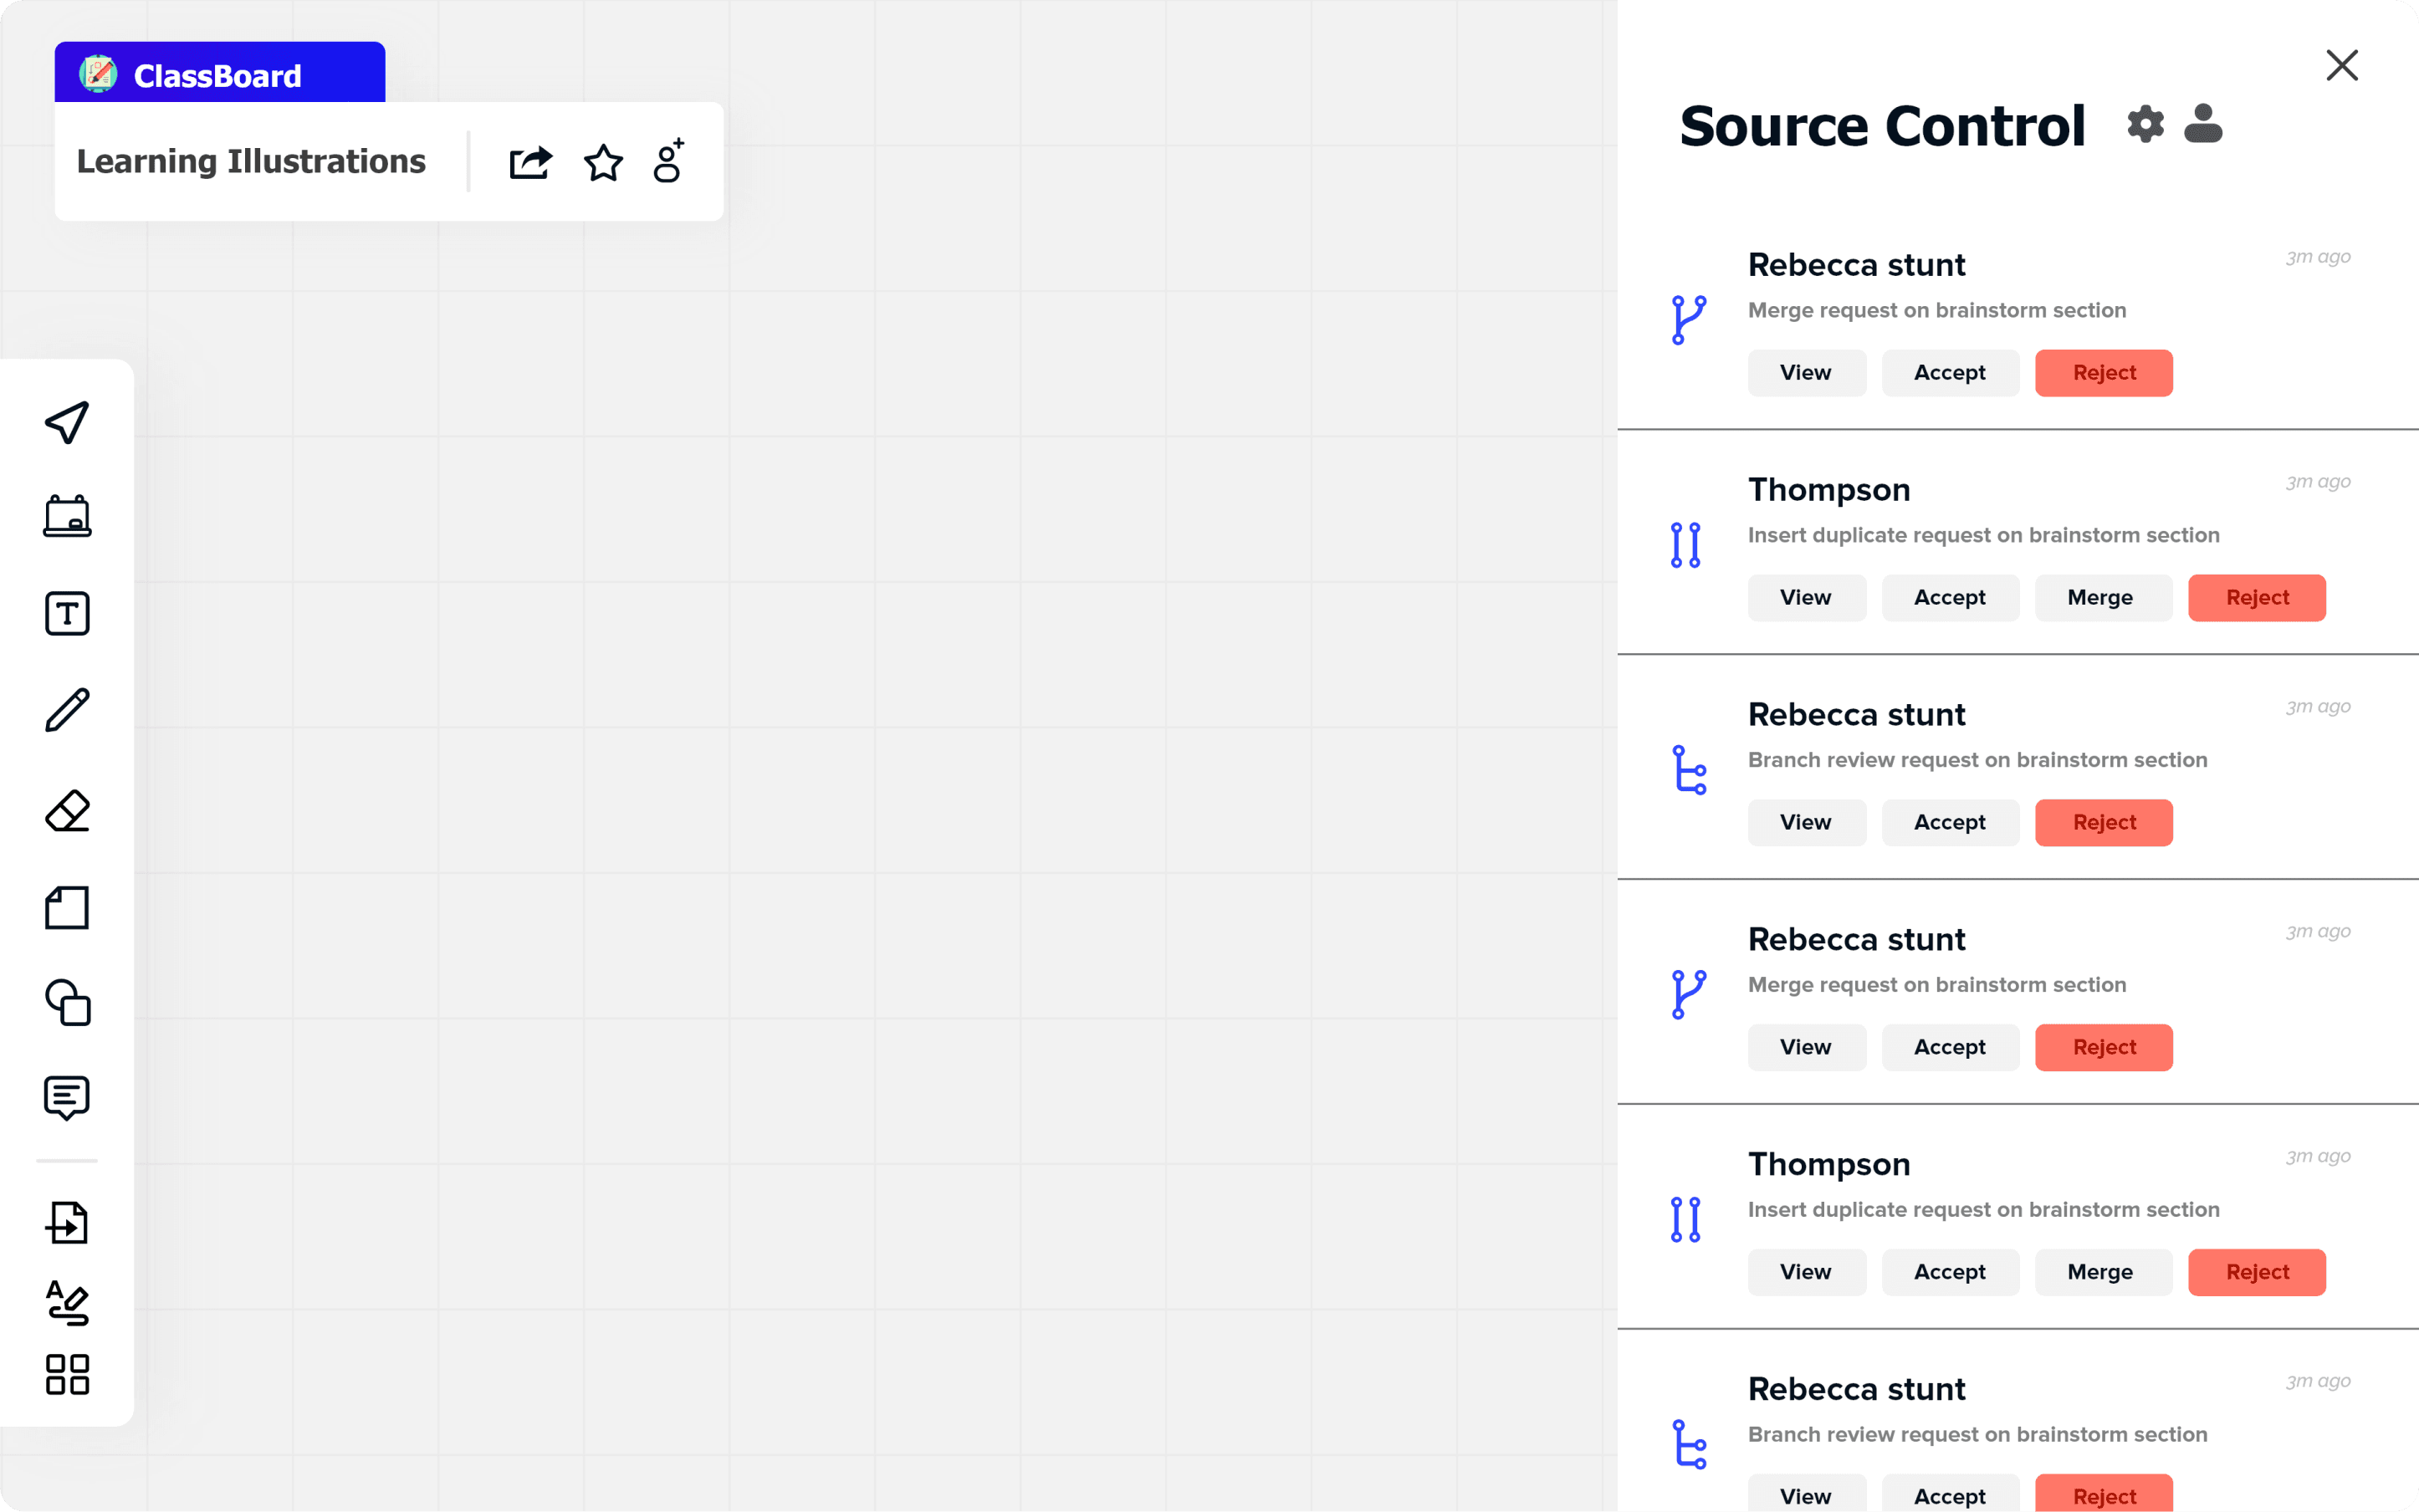Click first 'Branch review request on brainstorm section' text
The image size is (2419, 1512).
click(x=1978, y=761)
